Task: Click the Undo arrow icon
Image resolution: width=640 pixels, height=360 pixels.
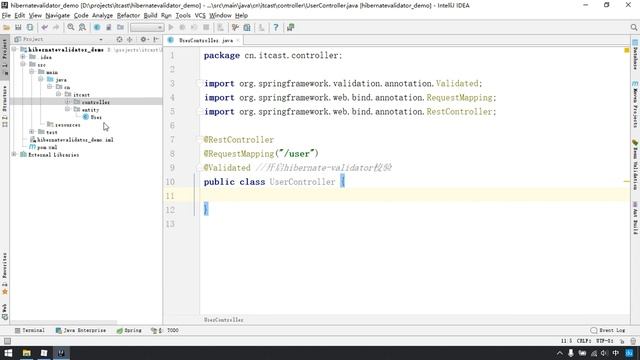Action: (44, 27)
